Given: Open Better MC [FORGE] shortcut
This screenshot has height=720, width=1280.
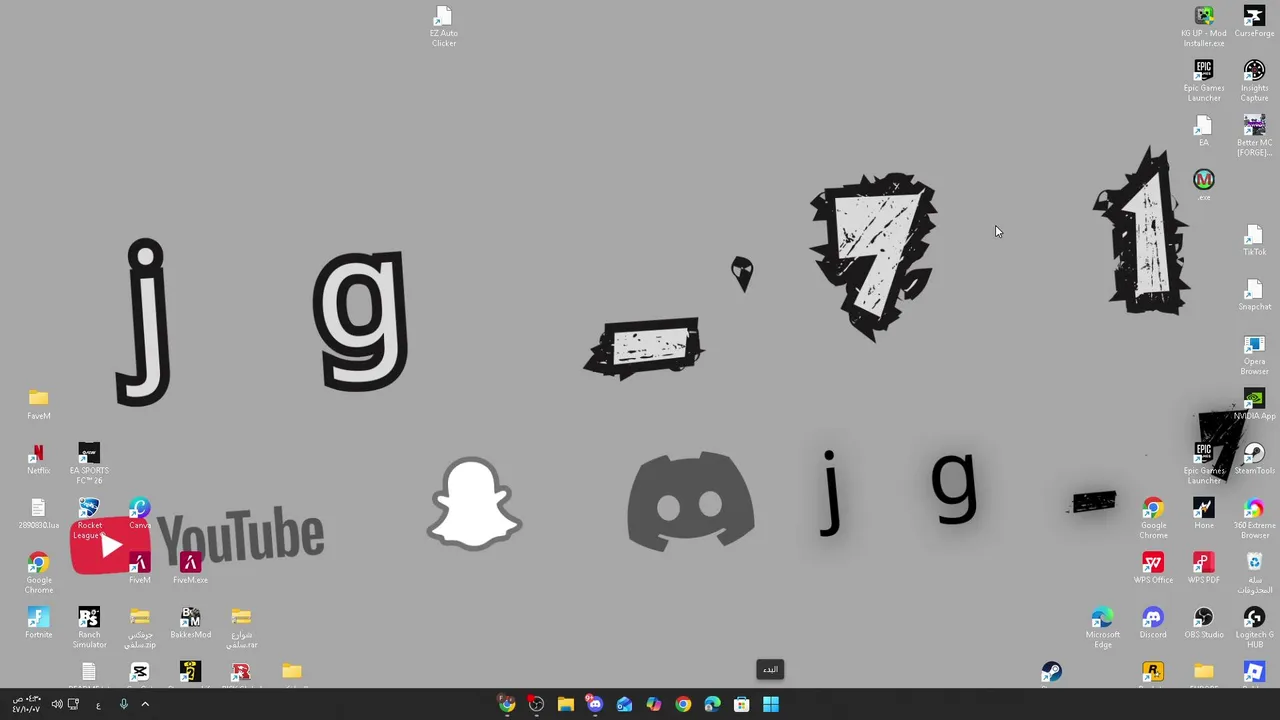Looking at the screenshot, I should point(1254,135).
